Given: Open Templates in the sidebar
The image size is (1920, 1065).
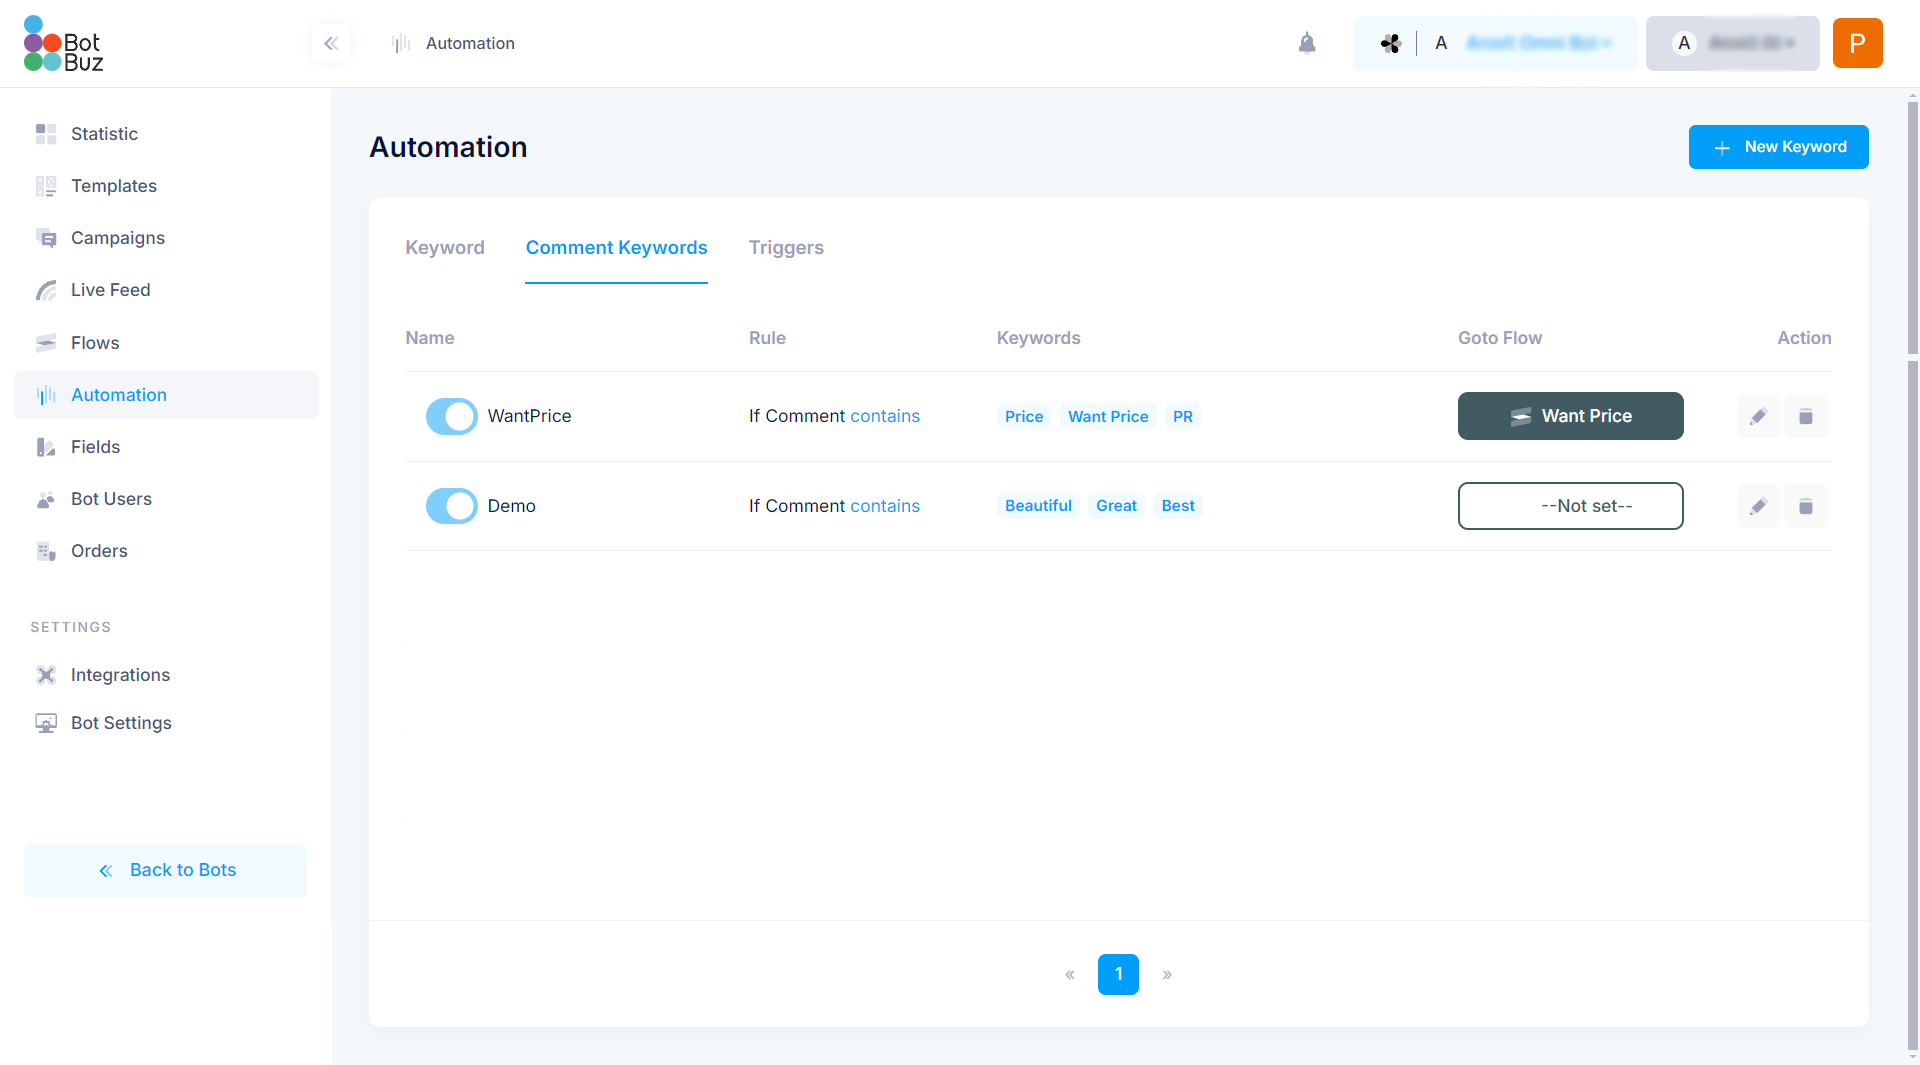Looking at the screenshot, I should (x=166, y=186).
